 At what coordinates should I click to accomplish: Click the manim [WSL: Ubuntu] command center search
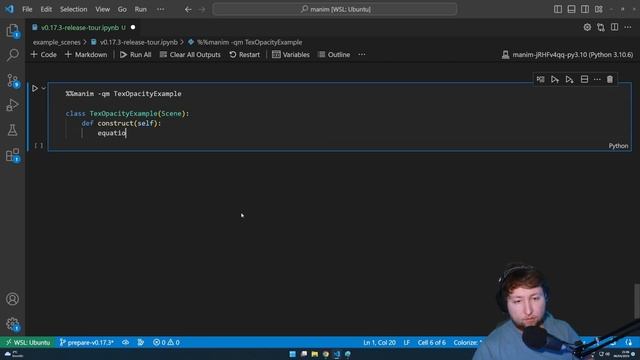coord(335,9)
